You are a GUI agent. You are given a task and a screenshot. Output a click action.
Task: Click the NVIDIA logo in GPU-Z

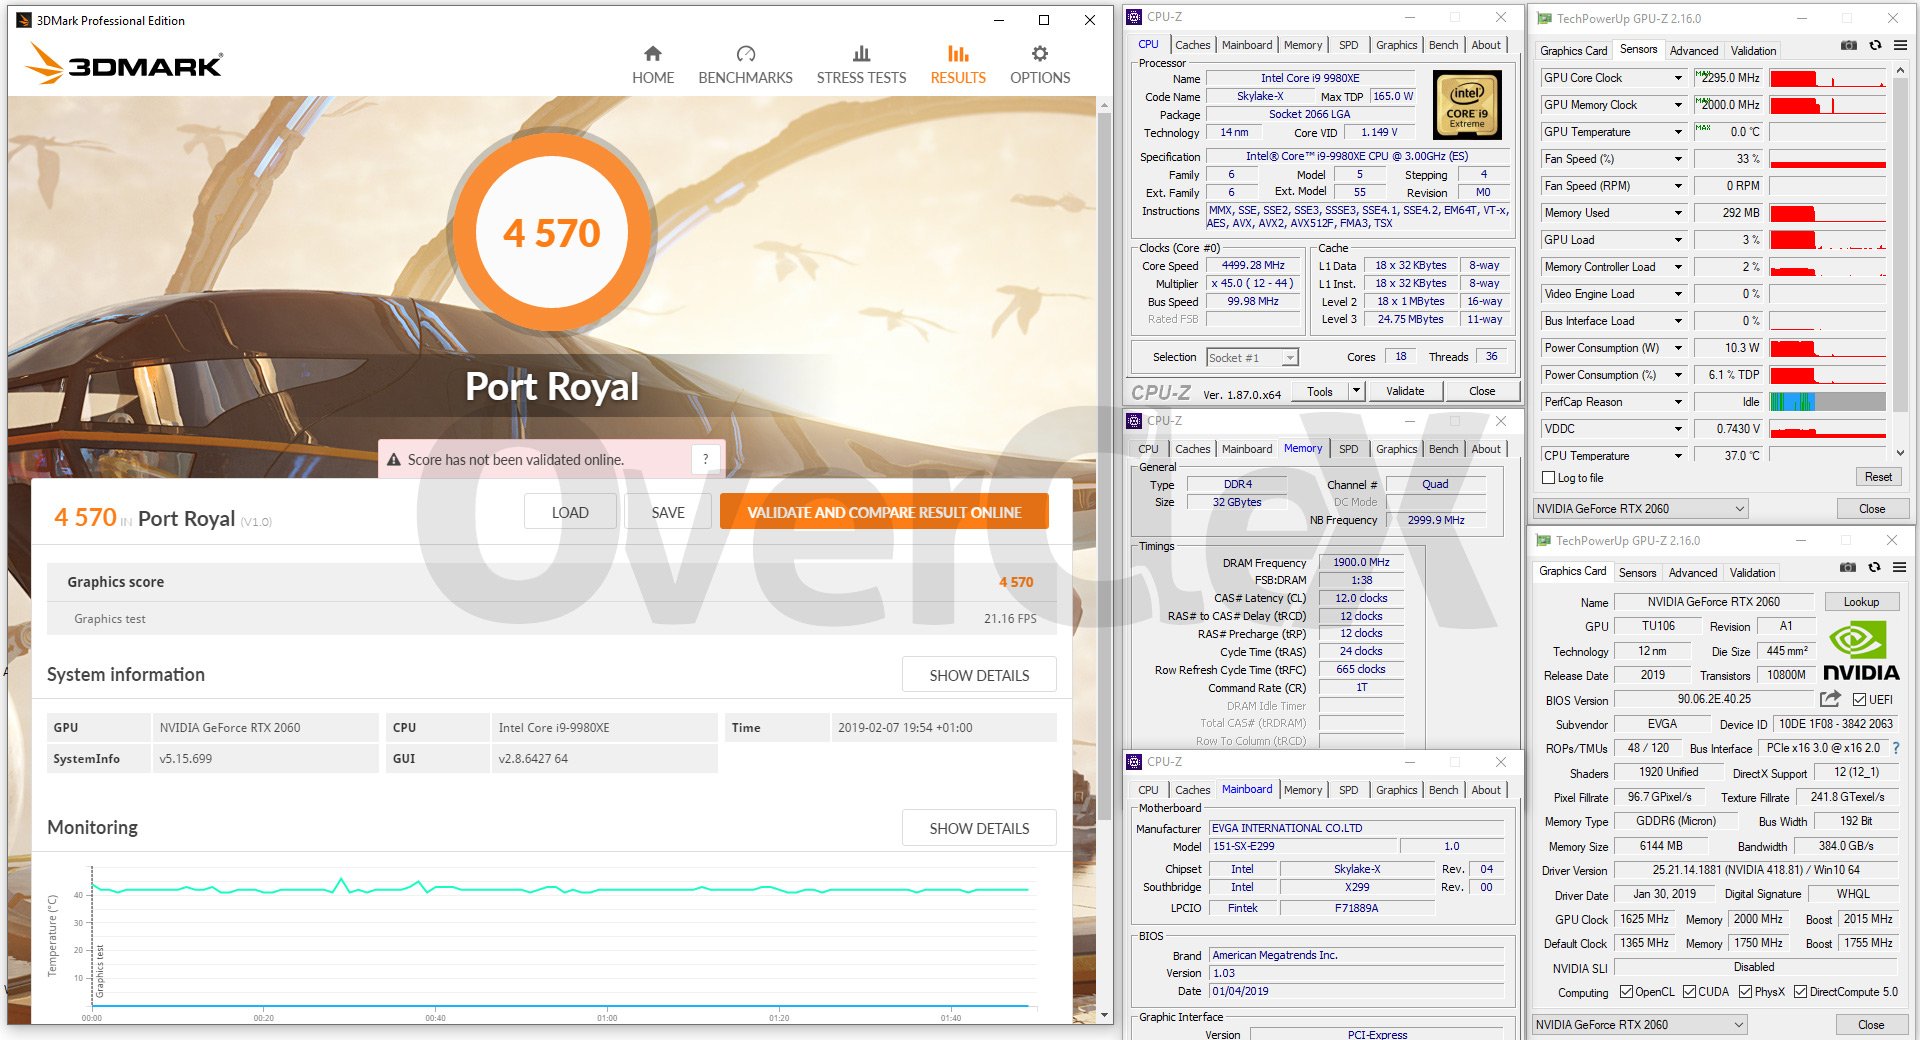pos(1860,652)
